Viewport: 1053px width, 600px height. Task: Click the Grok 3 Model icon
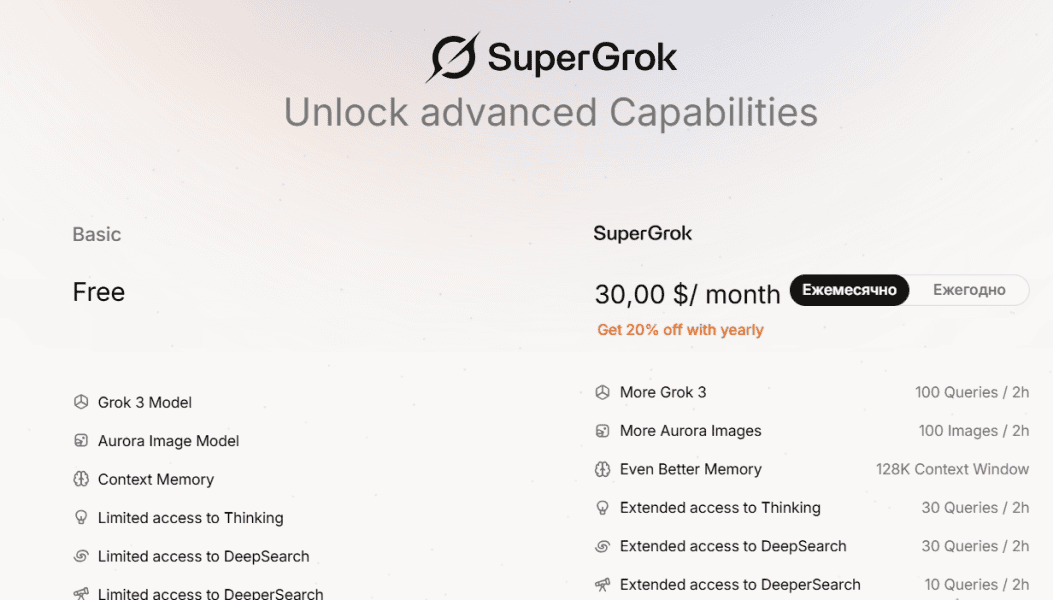pos(81,402)
